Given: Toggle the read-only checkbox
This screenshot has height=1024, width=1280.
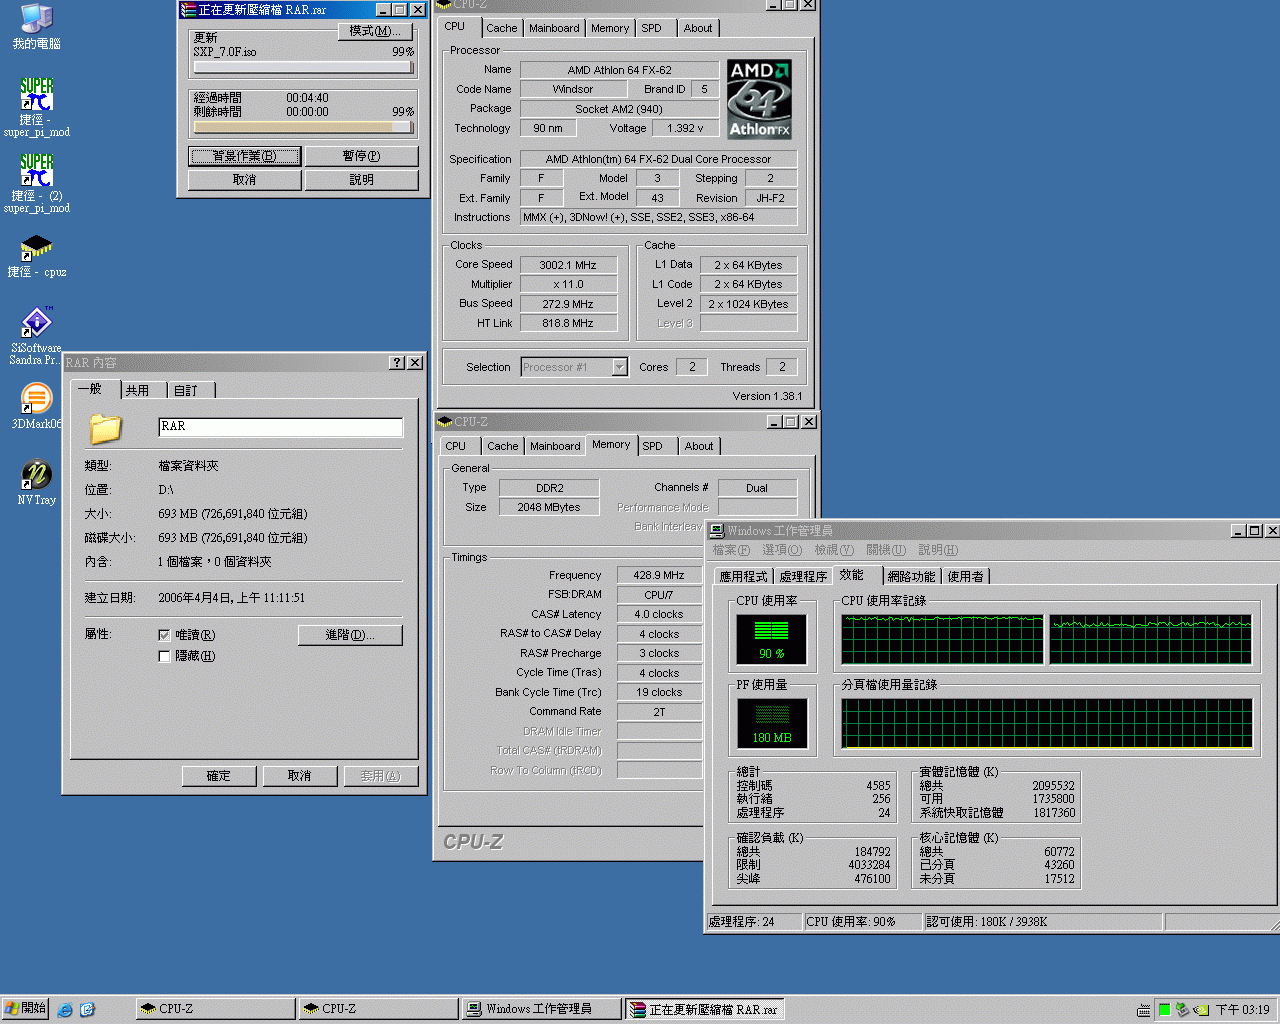Looking at the screenshot, I should click(164, 635).
